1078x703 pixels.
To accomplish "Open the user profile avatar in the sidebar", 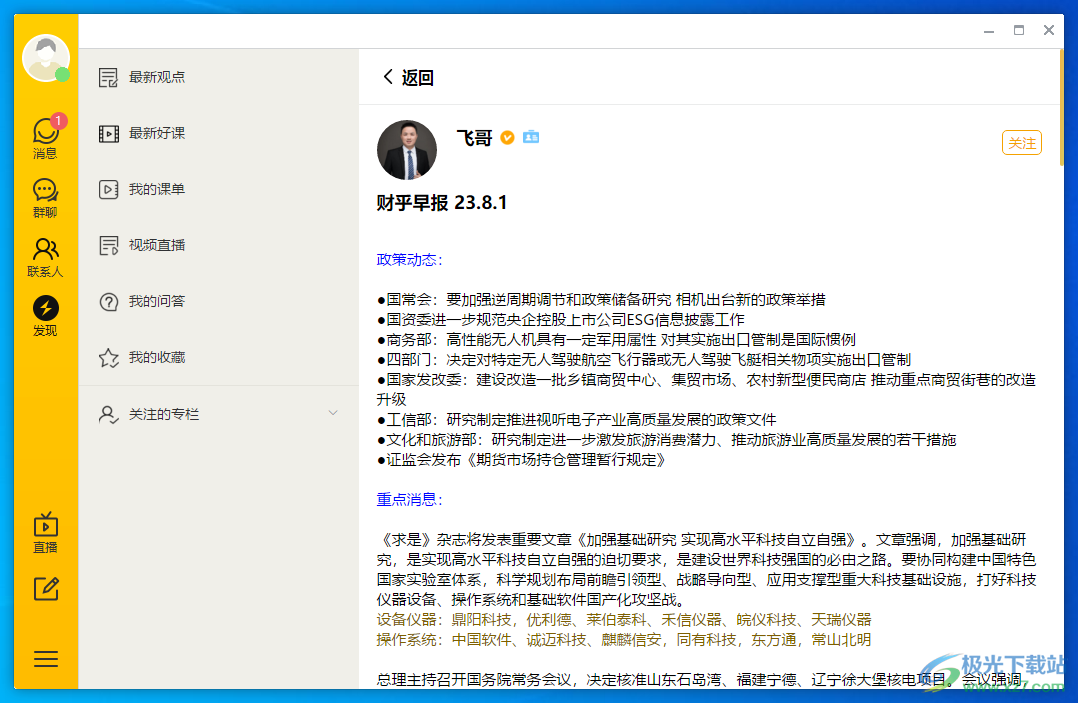I will click(x=45, y=58).
